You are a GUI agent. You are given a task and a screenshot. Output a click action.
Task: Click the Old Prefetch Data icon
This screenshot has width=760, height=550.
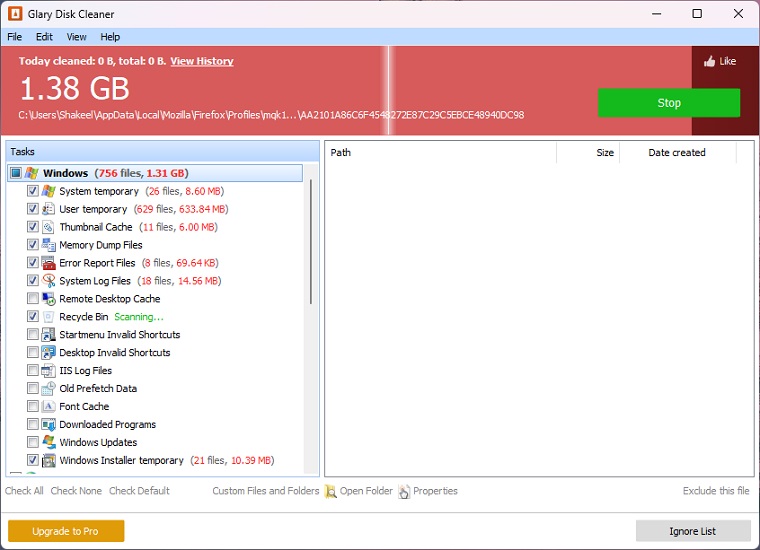point(48,388)
